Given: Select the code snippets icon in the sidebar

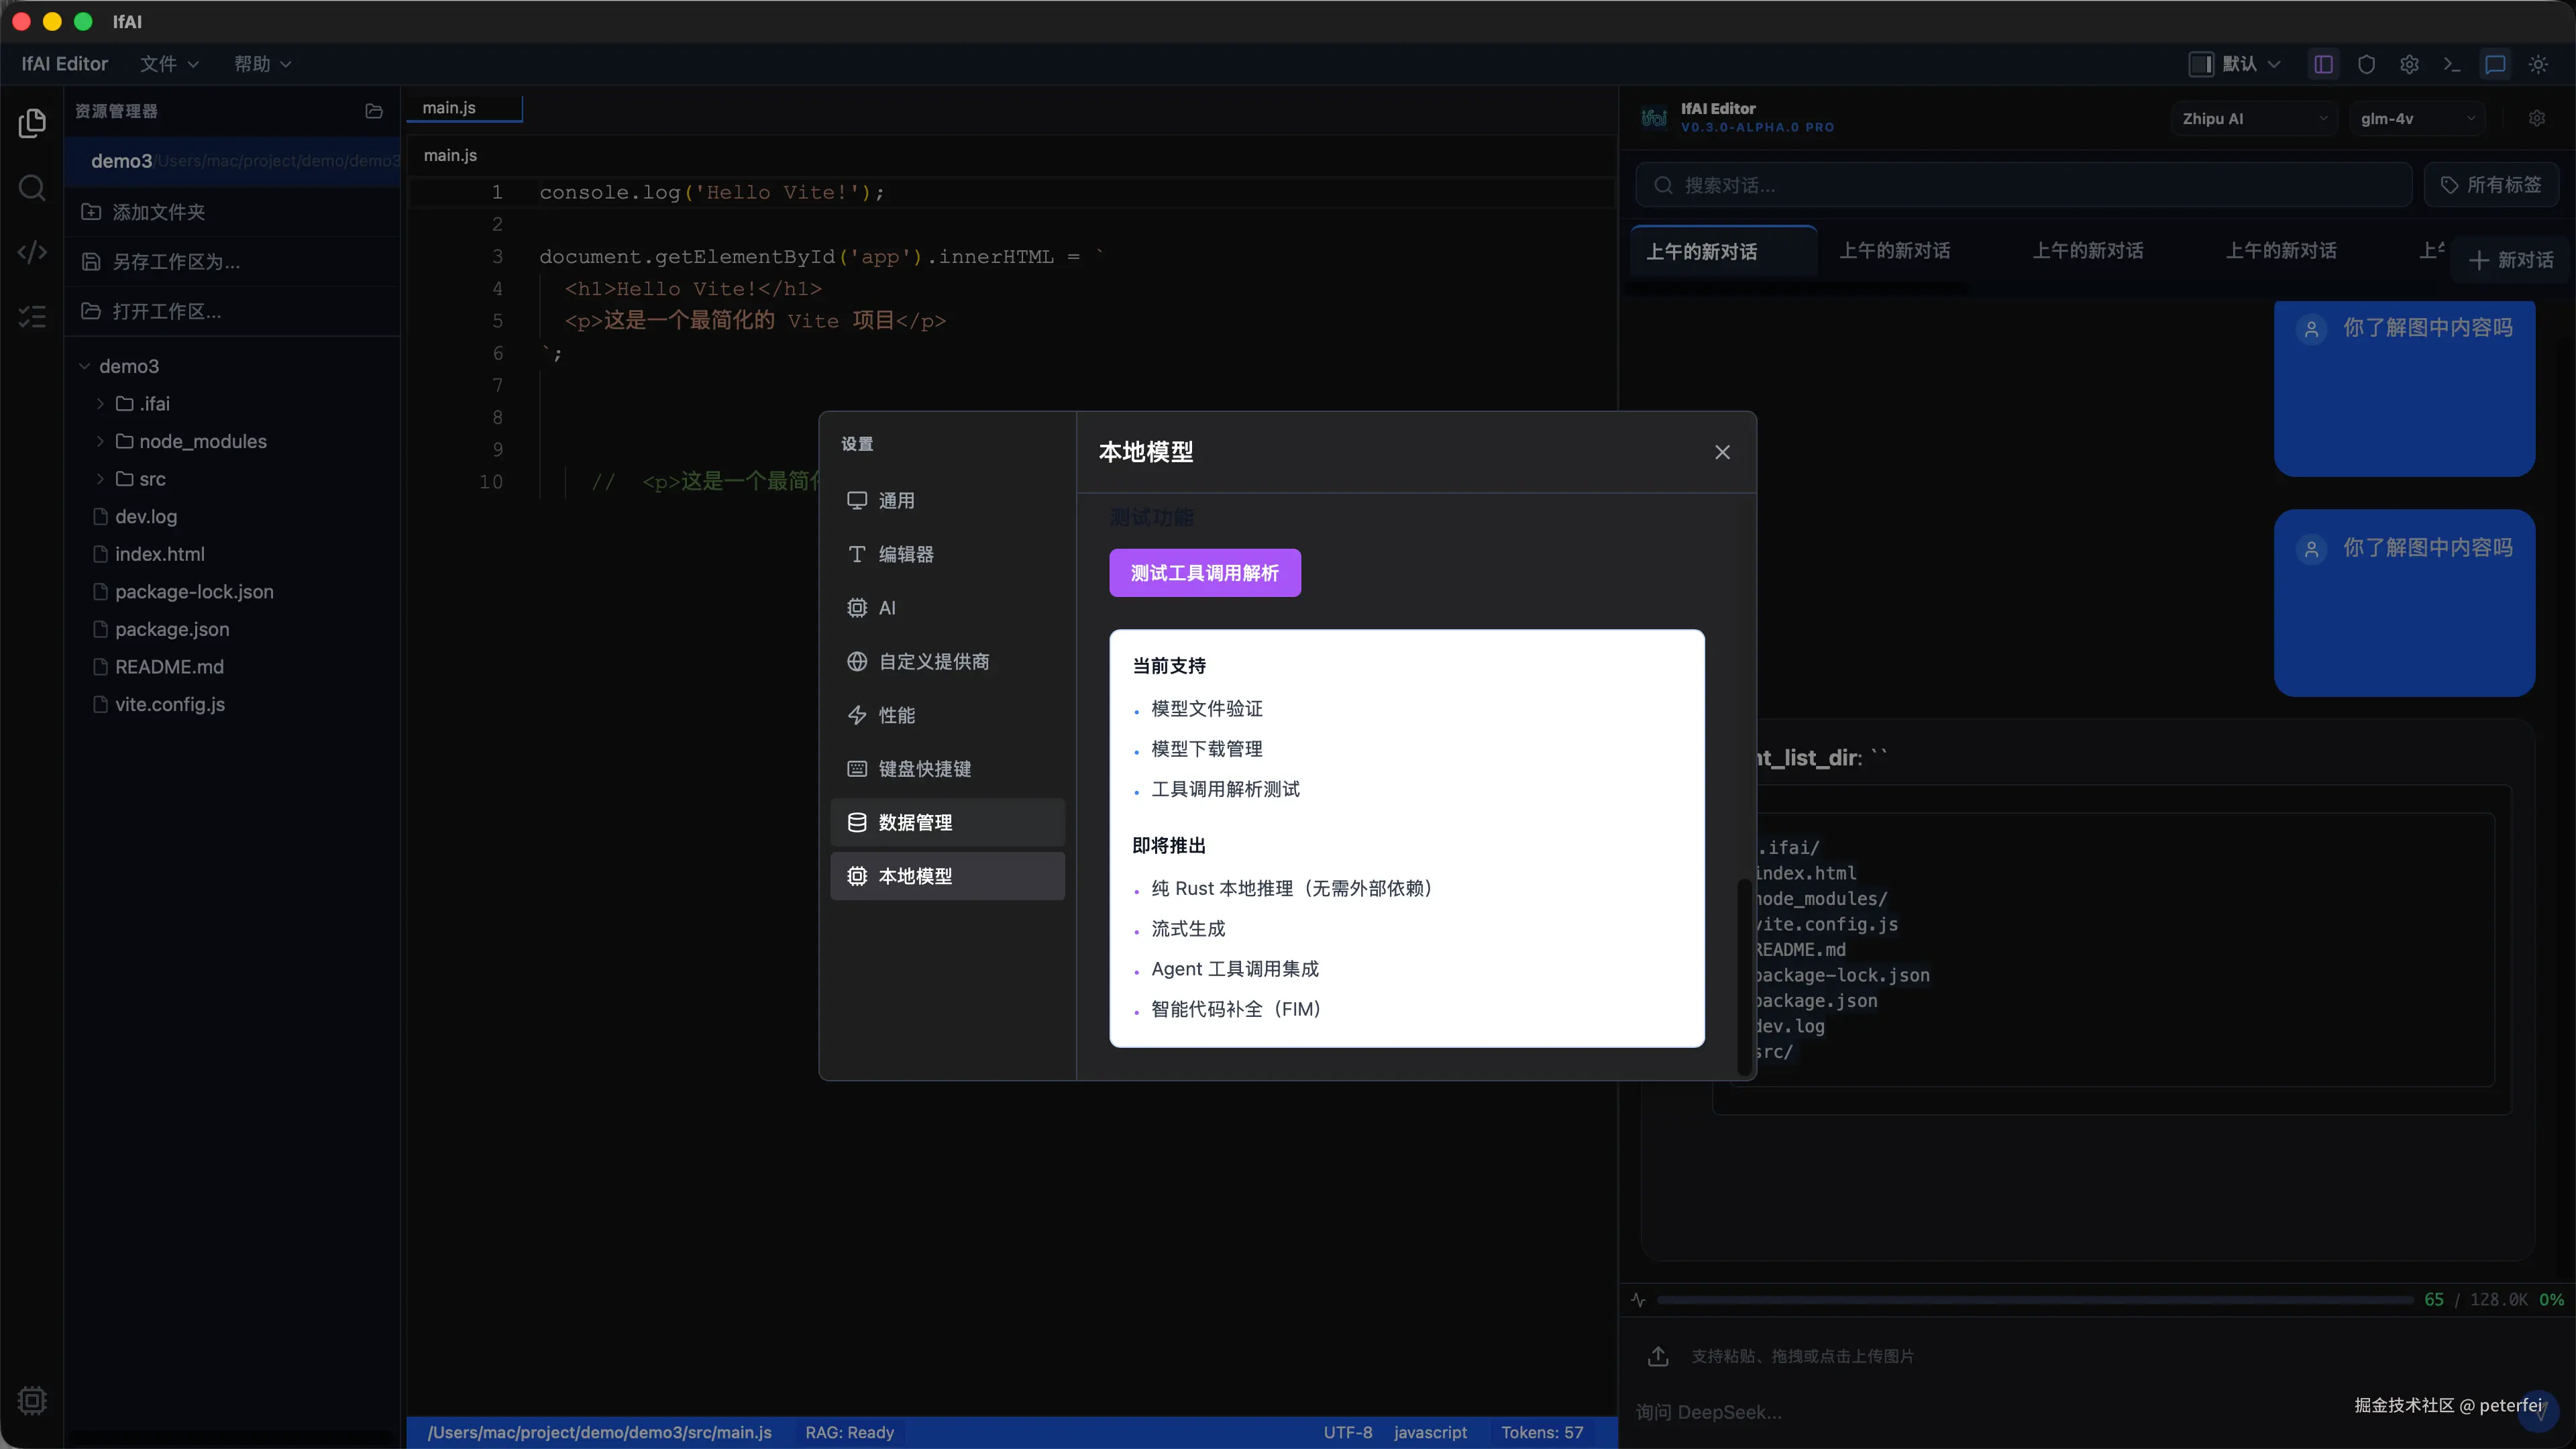Looking at the screenshot, I should tap(32, 253).
